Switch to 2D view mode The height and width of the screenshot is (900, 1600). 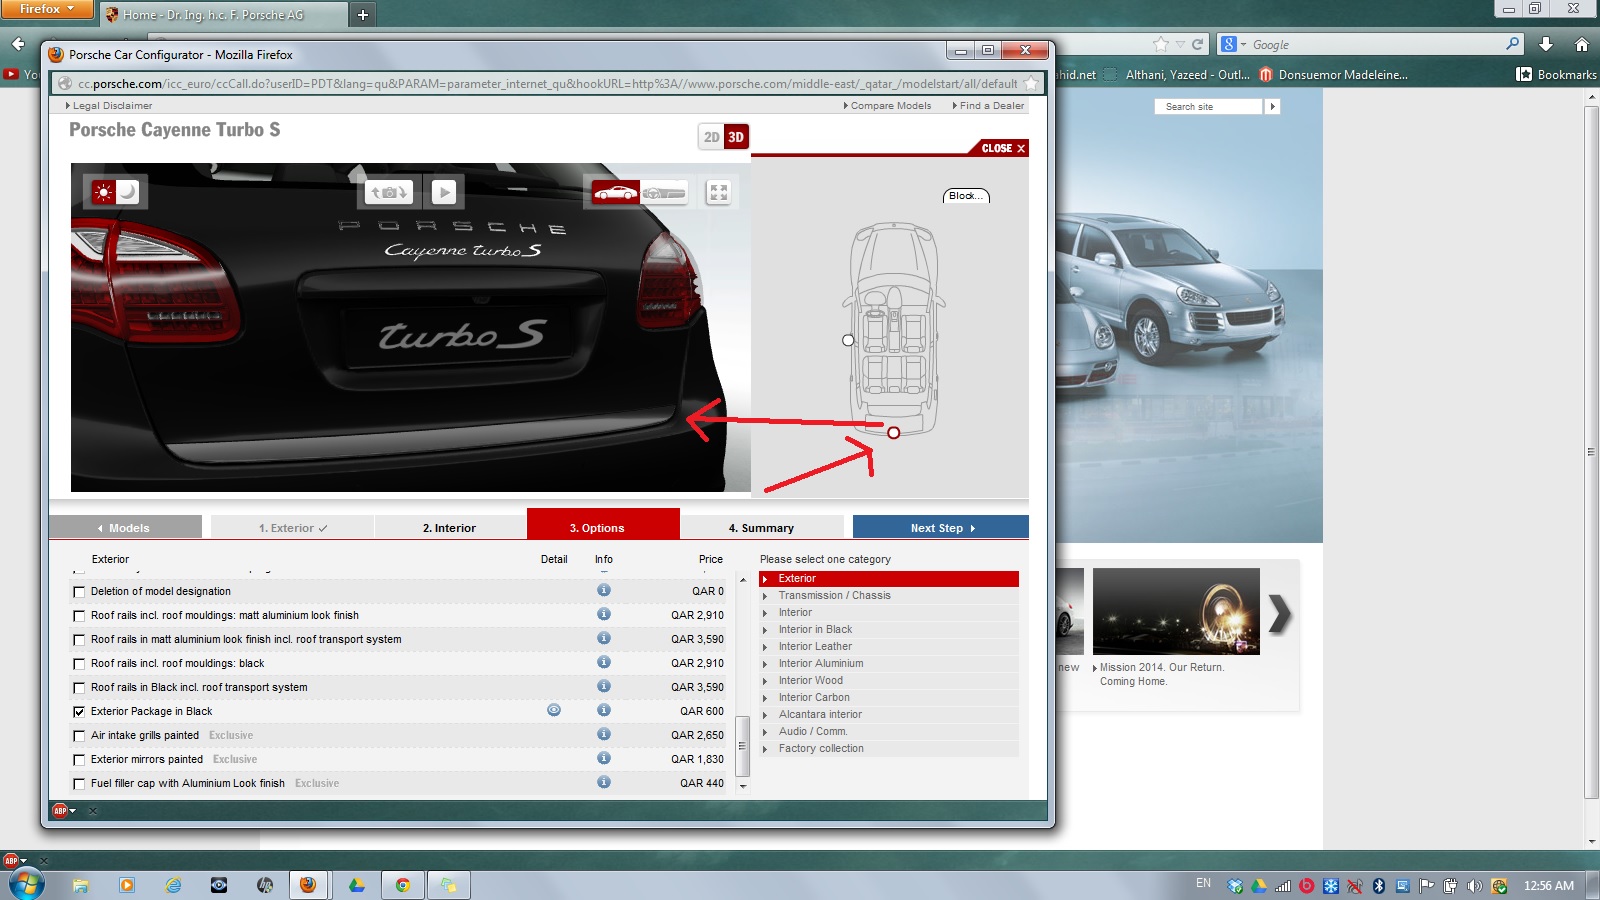pyautogui.click(x=711, y=137)
